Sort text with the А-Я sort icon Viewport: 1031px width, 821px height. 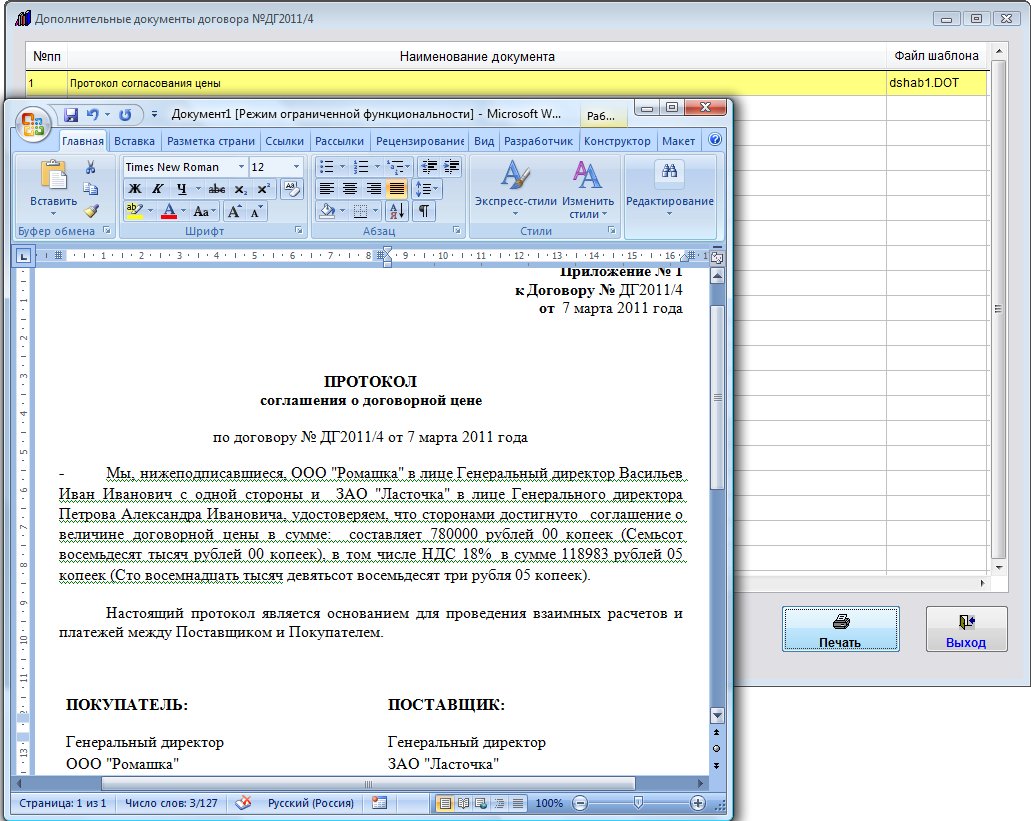(397, 211)
